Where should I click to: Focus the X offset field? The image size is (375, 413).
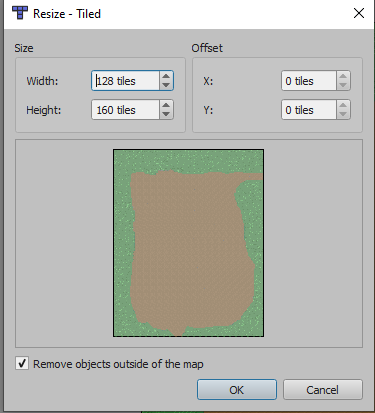click(x=309, y=81)
